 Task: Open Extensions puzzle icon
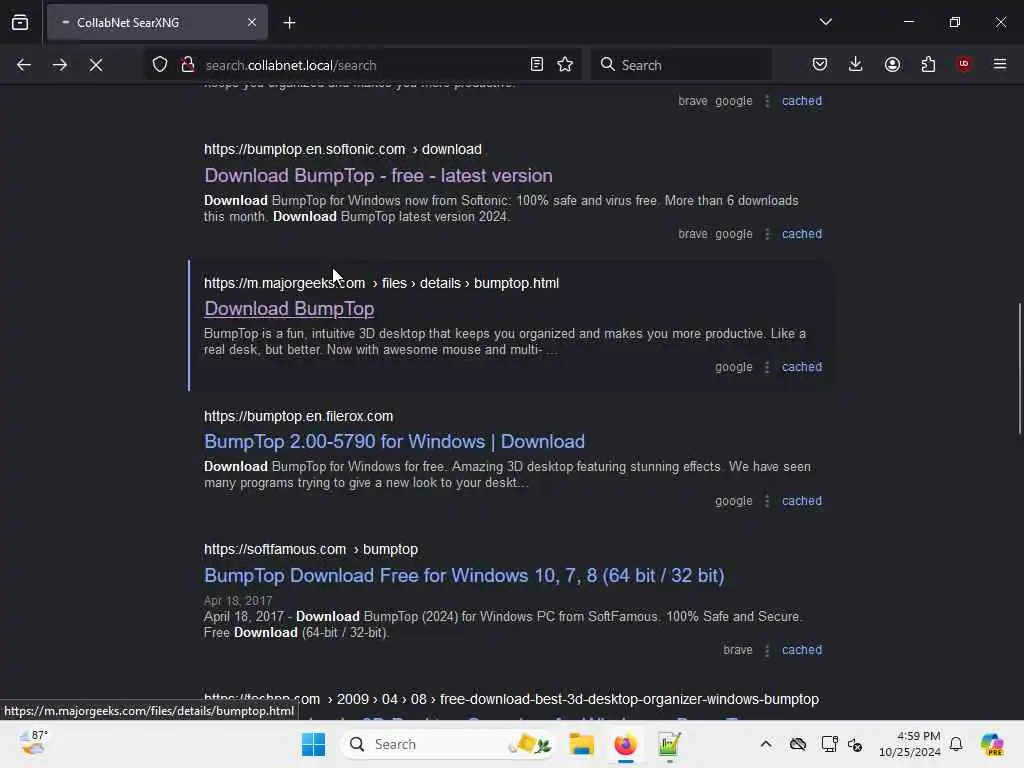(928, 65)
